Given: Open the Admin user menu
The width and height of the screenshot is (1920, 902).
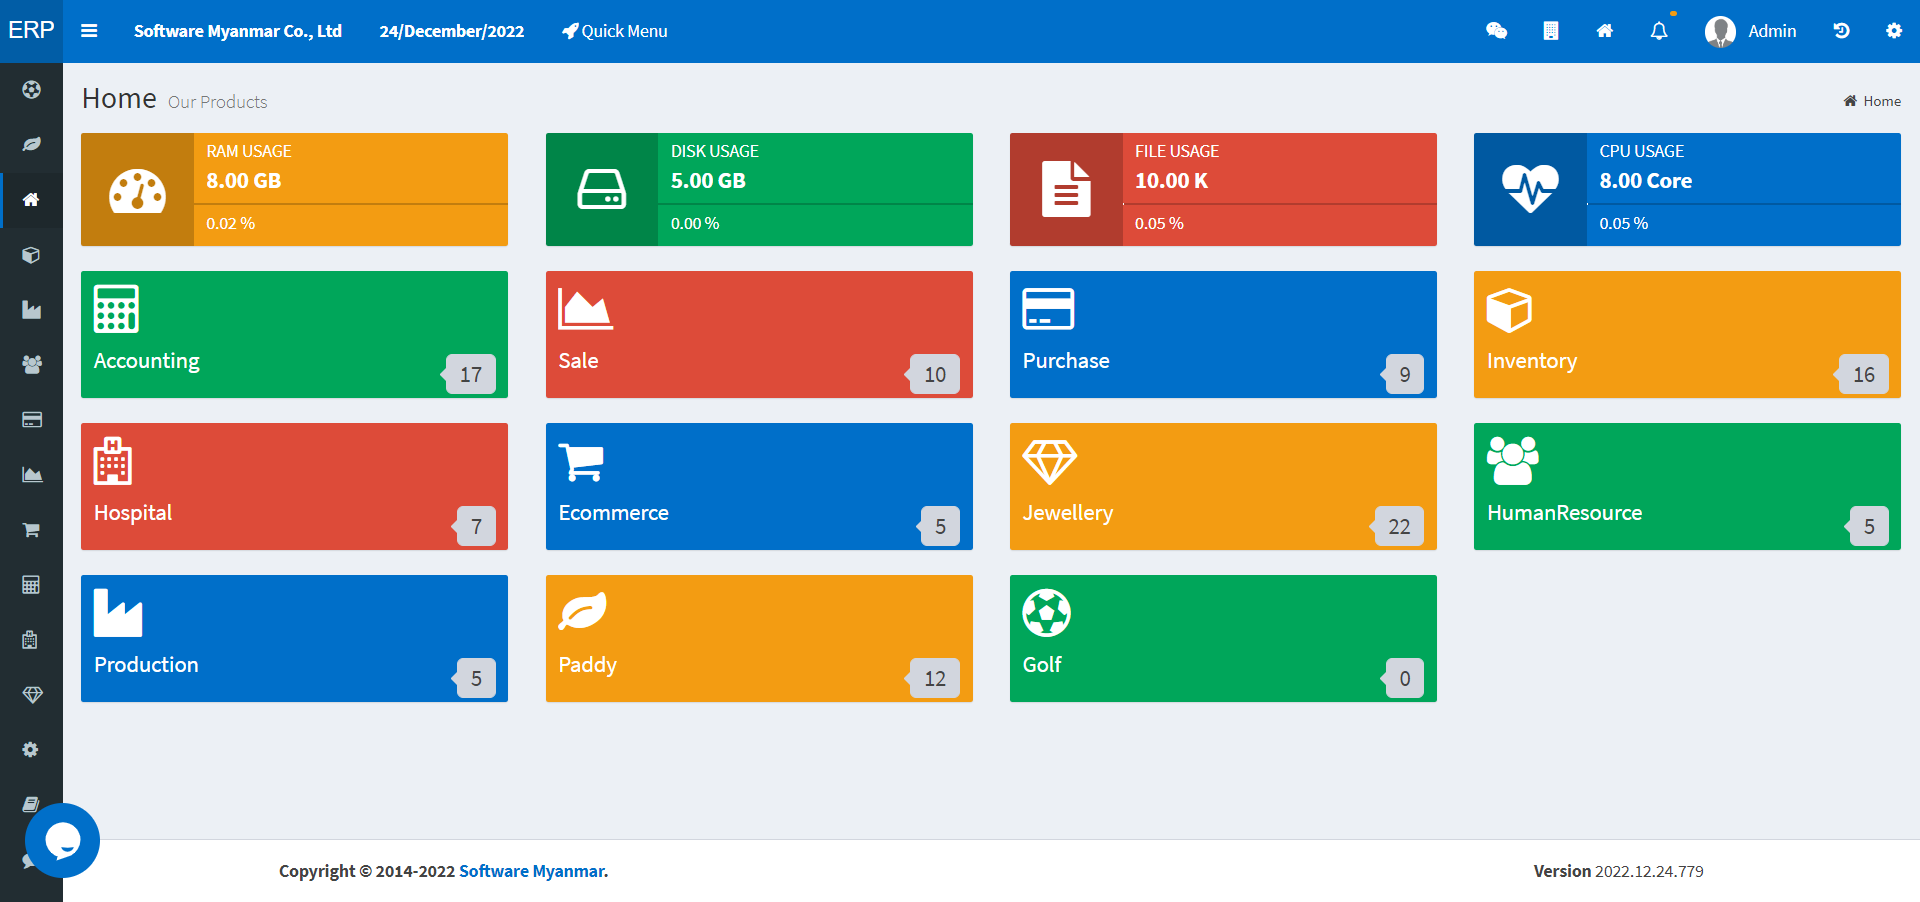Looking at the screenshot, I should 1751,31.
